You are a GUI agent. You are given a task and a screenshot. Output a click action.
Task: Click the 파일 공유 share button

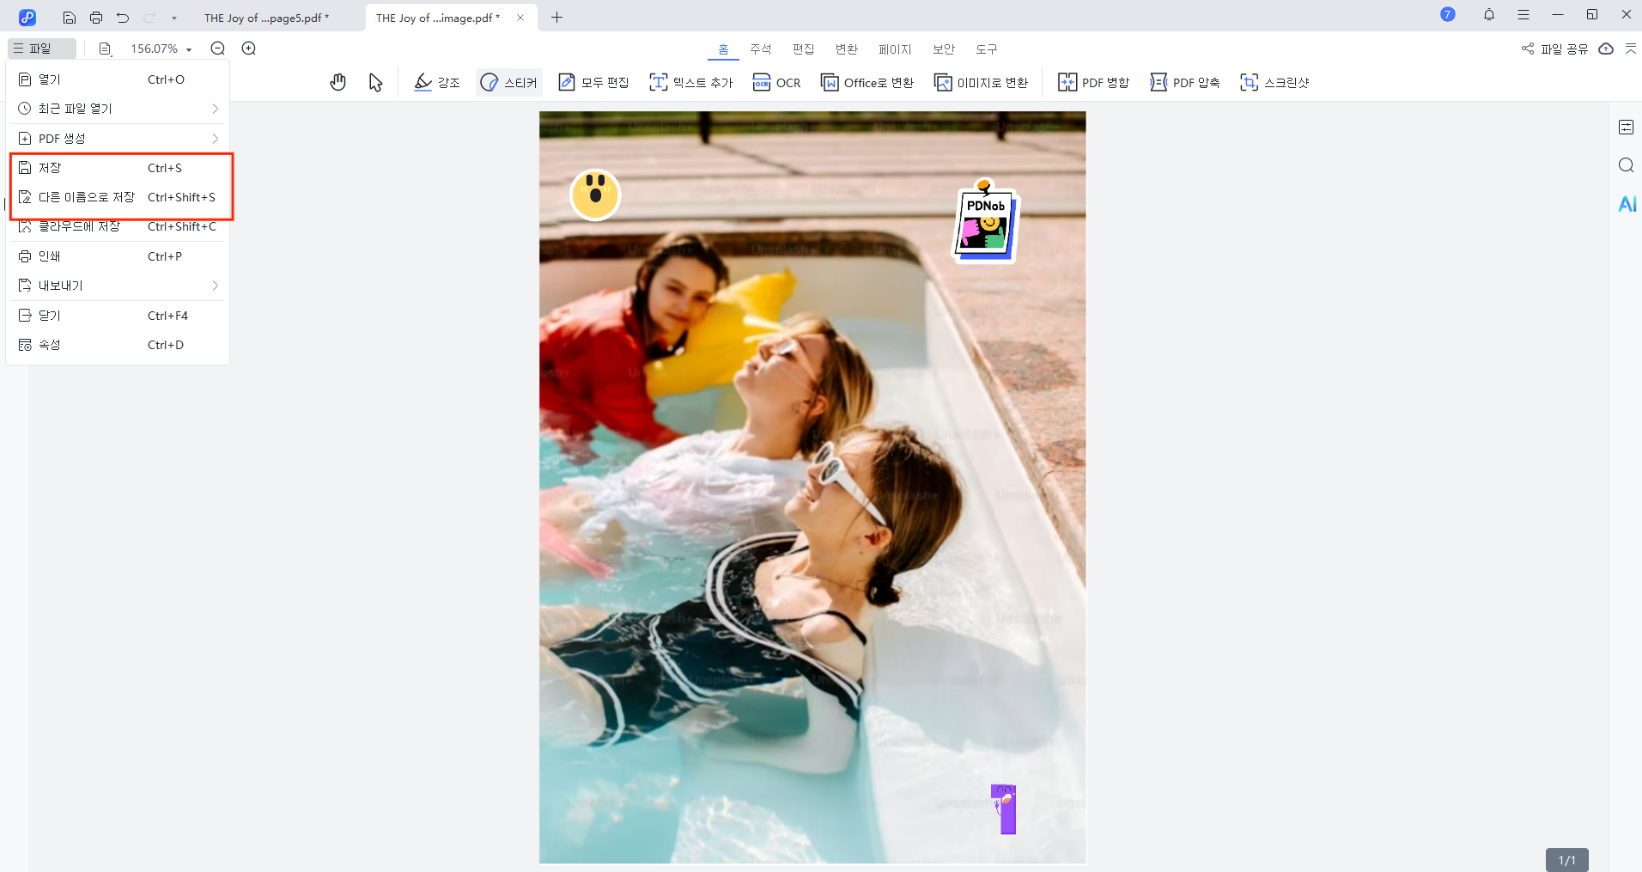coord(1555,48)
